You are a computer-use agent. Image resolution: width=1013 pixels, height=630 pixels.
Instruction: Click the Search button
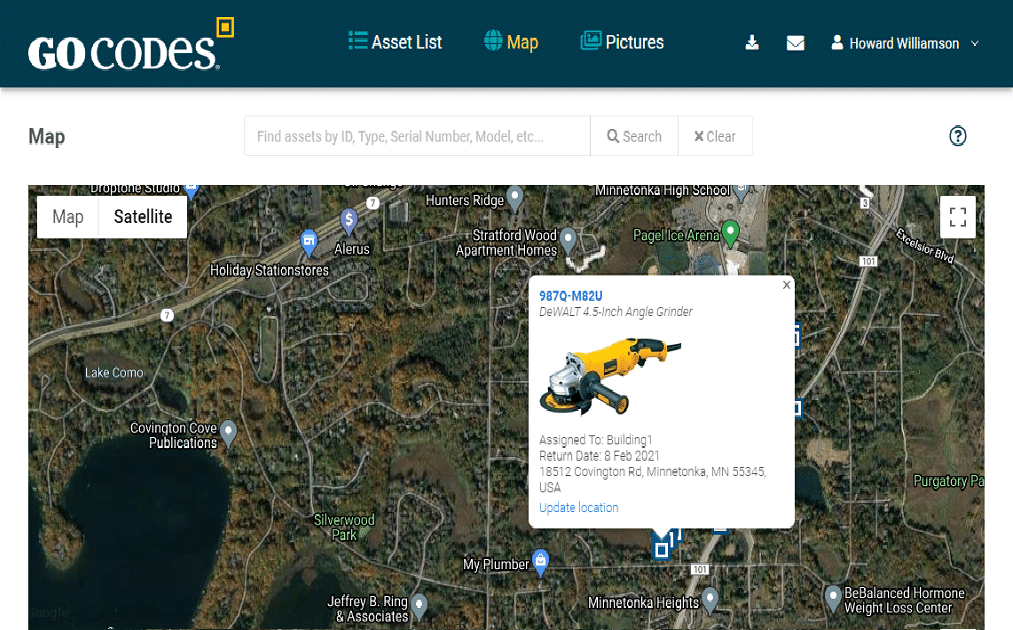click(634, 136)
